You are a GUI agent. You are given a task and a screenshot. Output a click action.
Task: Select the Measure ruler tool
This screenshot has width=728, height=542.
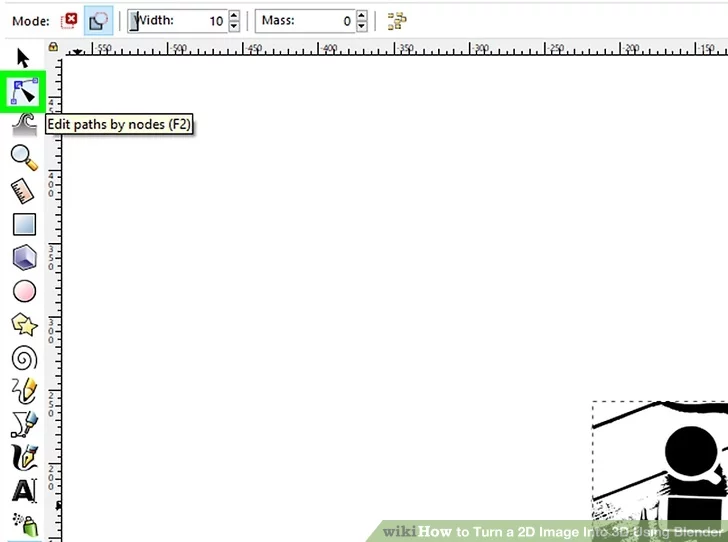tap(24, 190)
